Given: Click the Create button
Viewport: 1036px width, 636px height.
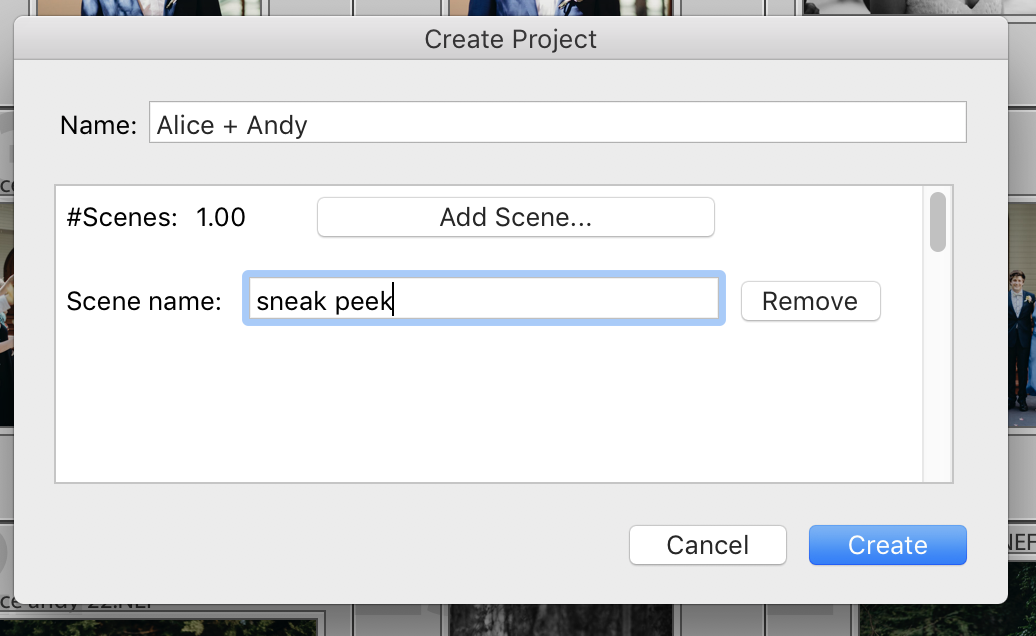Looking at the screenshot, I should pos(887,545).
